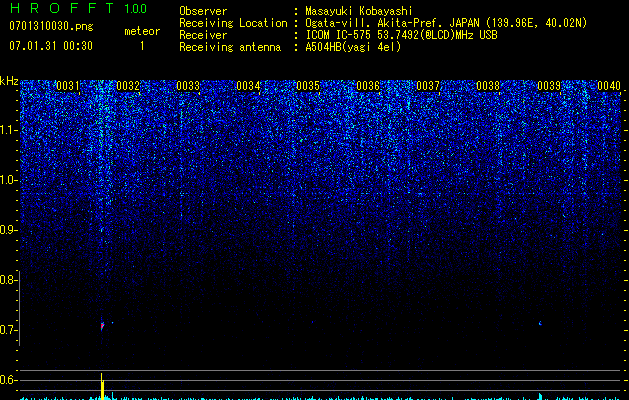
Task: Click the 0036 time marker
Action: [368, 86]
